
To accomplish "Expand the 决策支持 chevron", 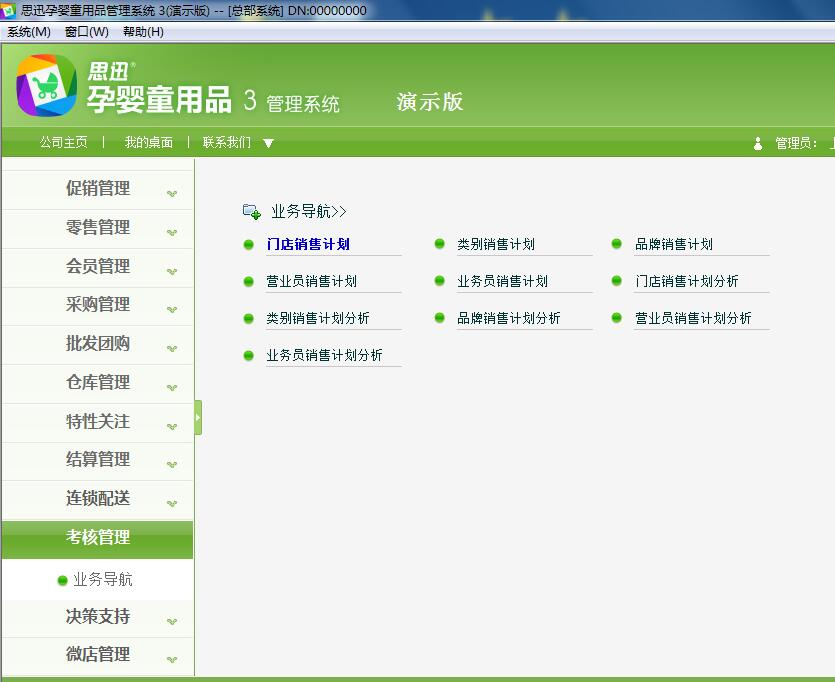I will tap(171, 621).
